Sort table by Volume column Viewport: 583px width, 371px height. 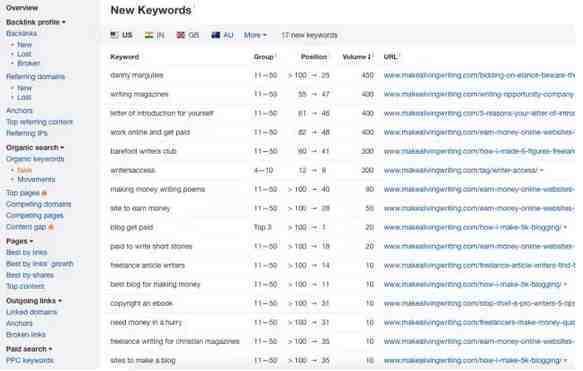coord(357,57)
